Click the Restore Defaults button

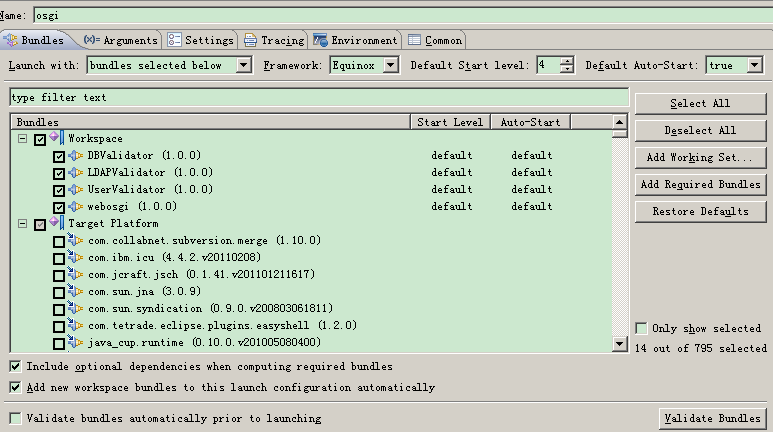click(x=700, y=212)
